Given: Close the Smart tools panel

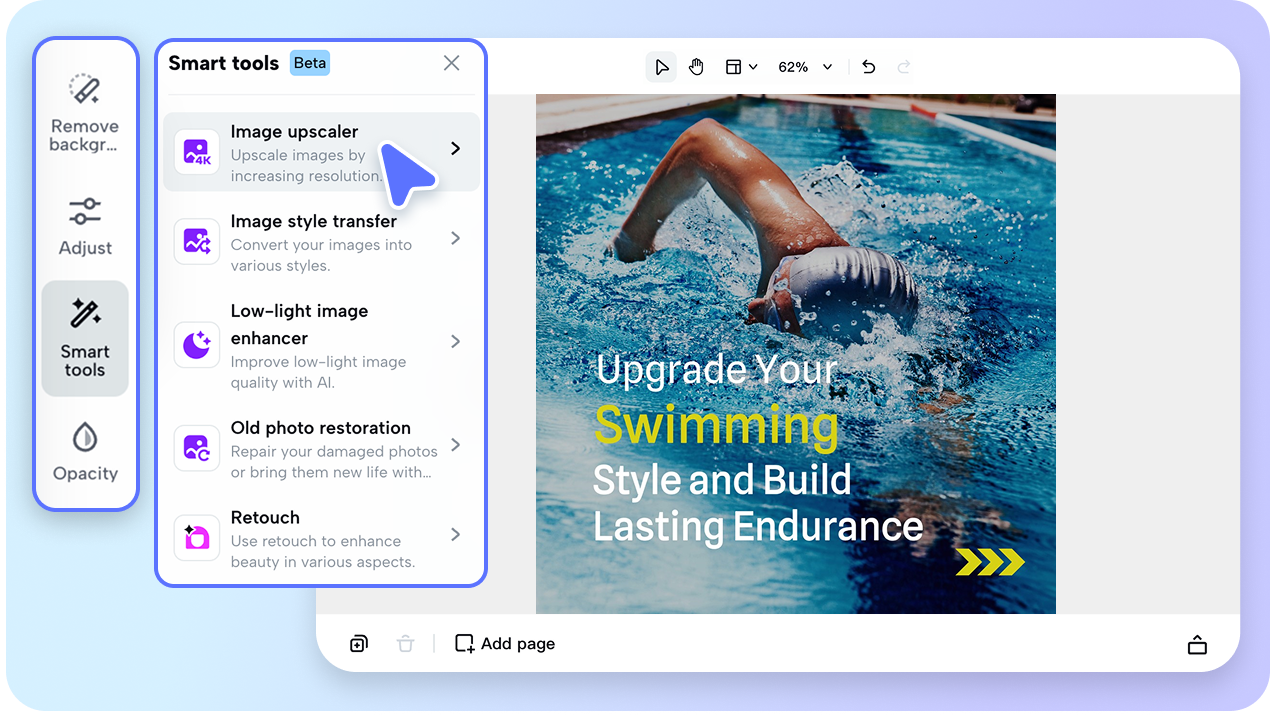Looking at the screenshot, I should click(x=451, y=62).
